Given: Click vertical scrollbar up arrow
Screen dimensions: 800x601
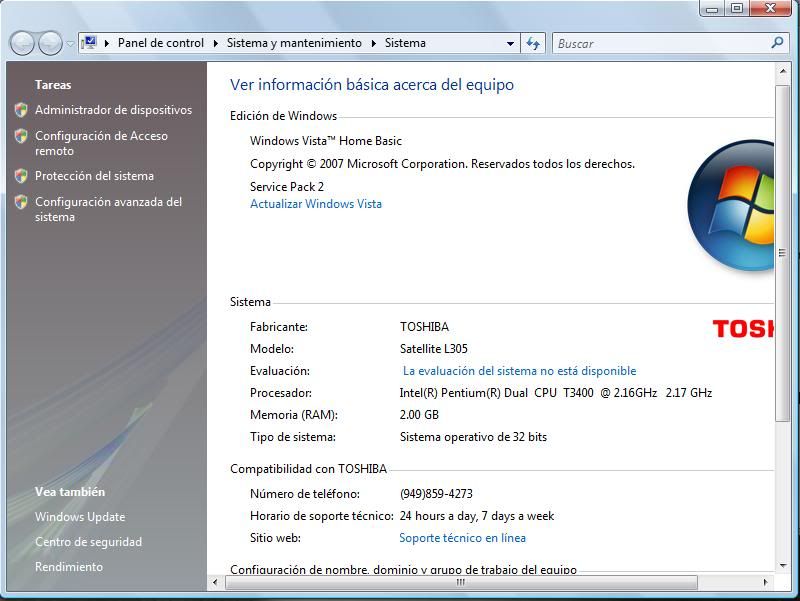Looking at the screenshot, I should point(783,71).
